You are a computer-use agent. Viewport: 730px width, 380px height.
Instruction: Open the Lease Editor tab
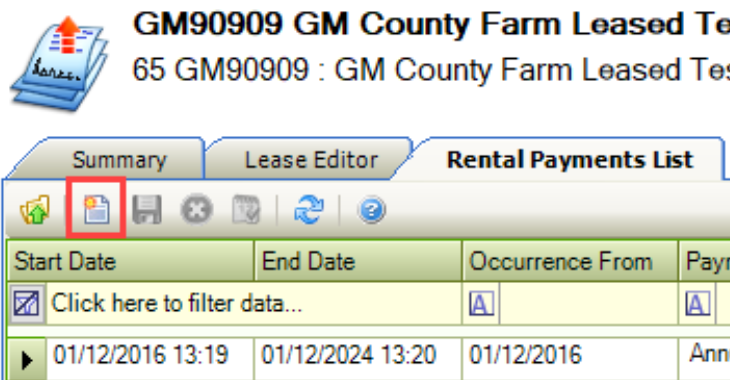311,160
